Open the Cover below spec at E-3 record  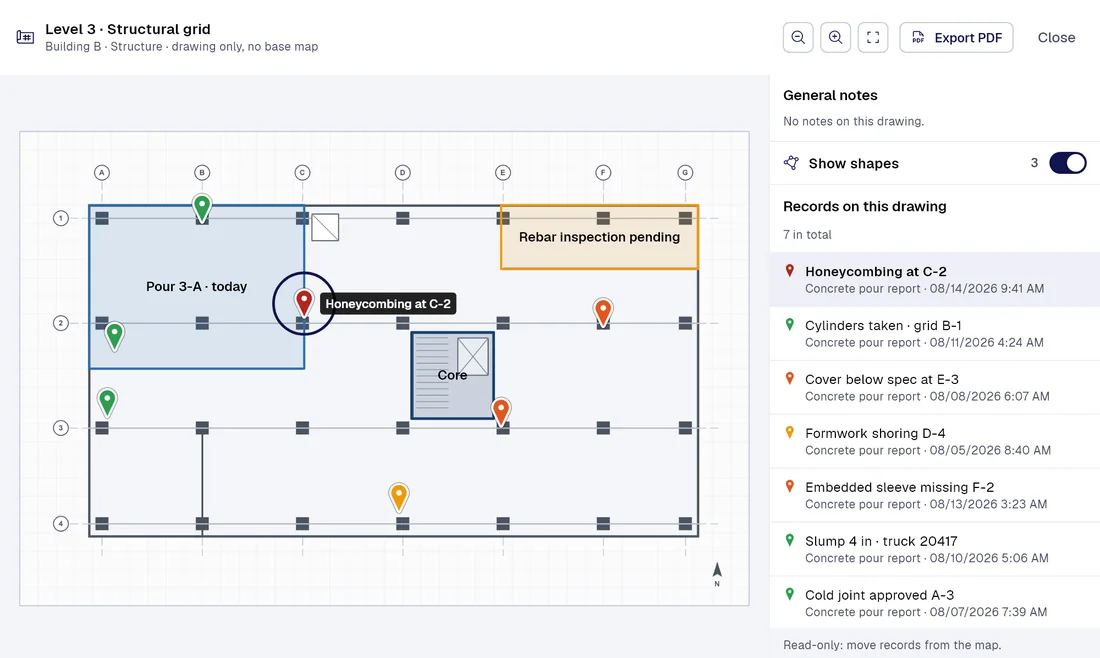coord(934,387)
